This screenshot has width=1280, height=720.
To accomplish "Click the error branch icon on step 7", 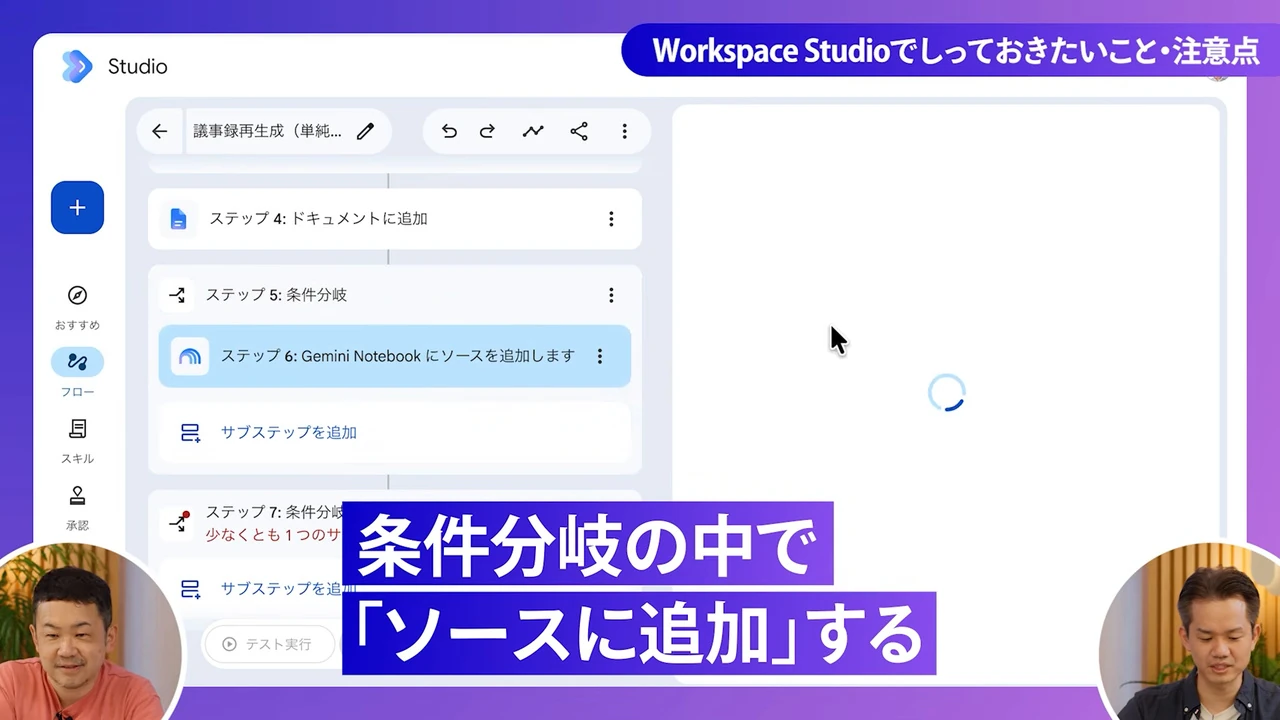I will 179,522.
